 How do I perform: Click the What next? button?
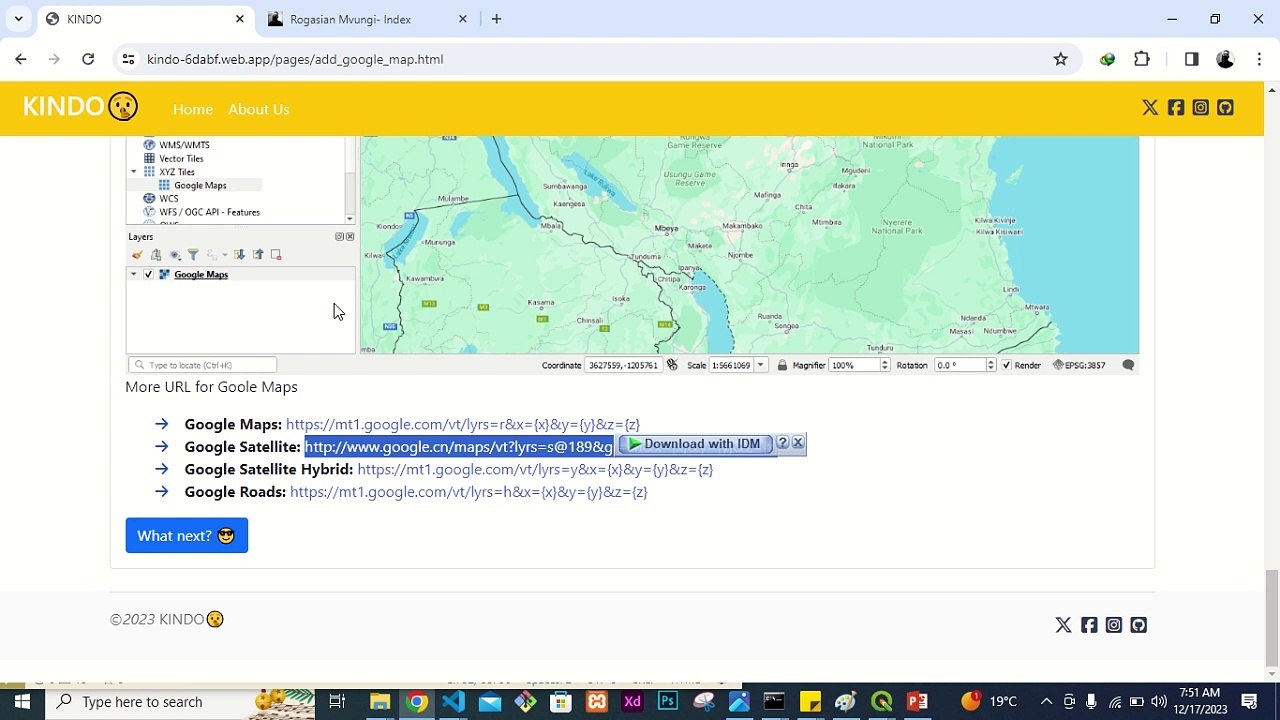coord(187,535)
